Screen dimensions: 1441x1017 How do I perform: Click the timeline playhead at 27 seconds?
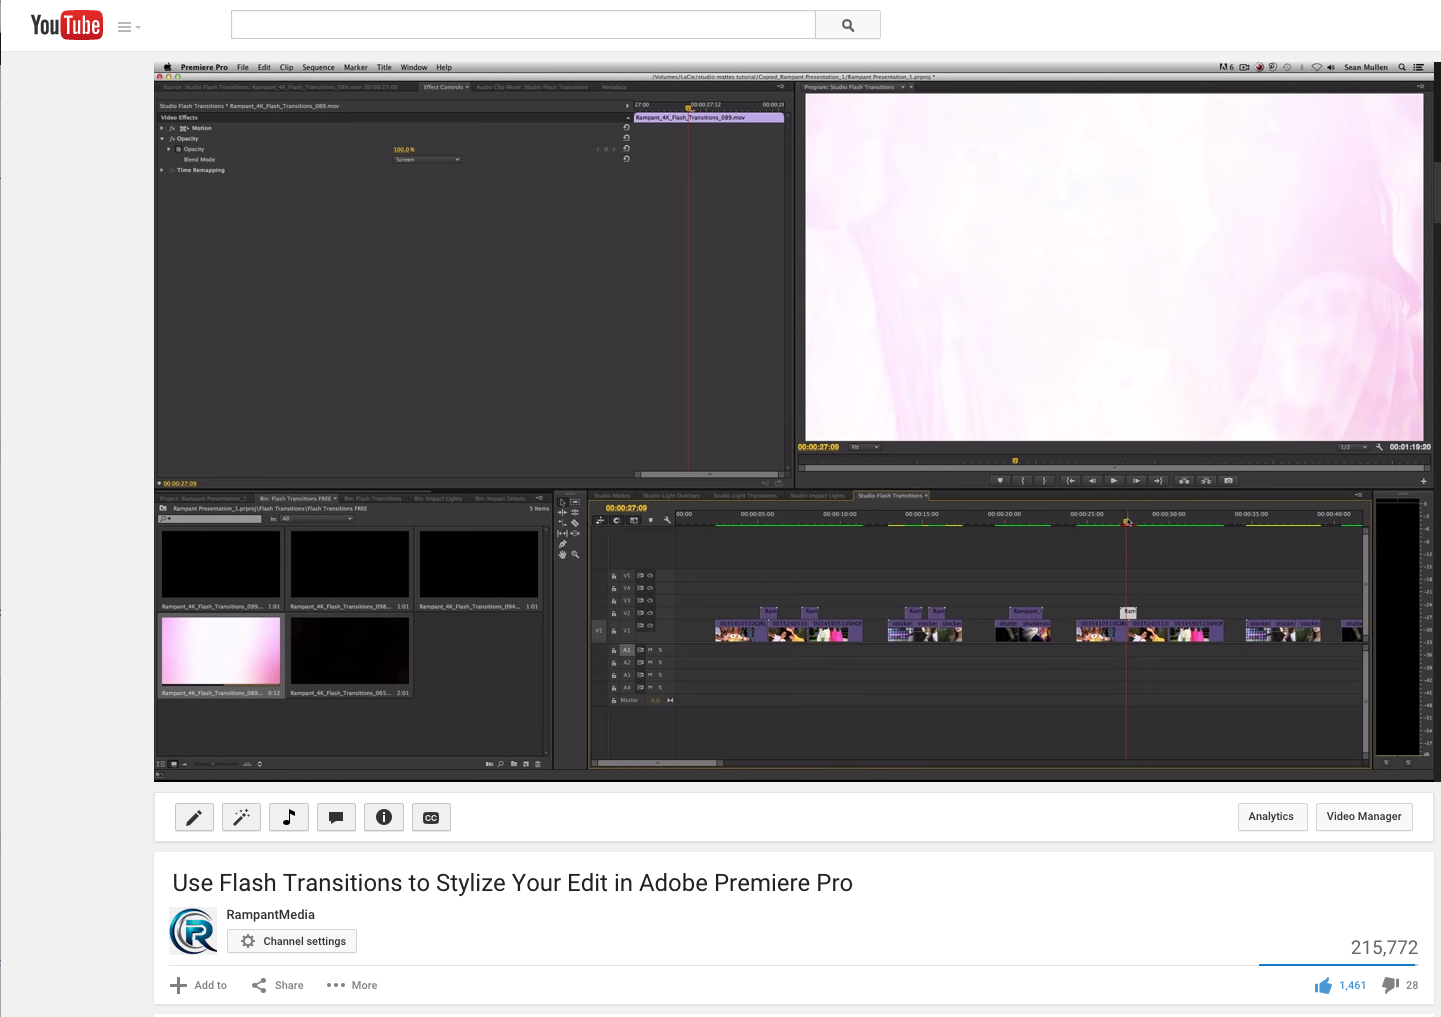coord(1127,522)
